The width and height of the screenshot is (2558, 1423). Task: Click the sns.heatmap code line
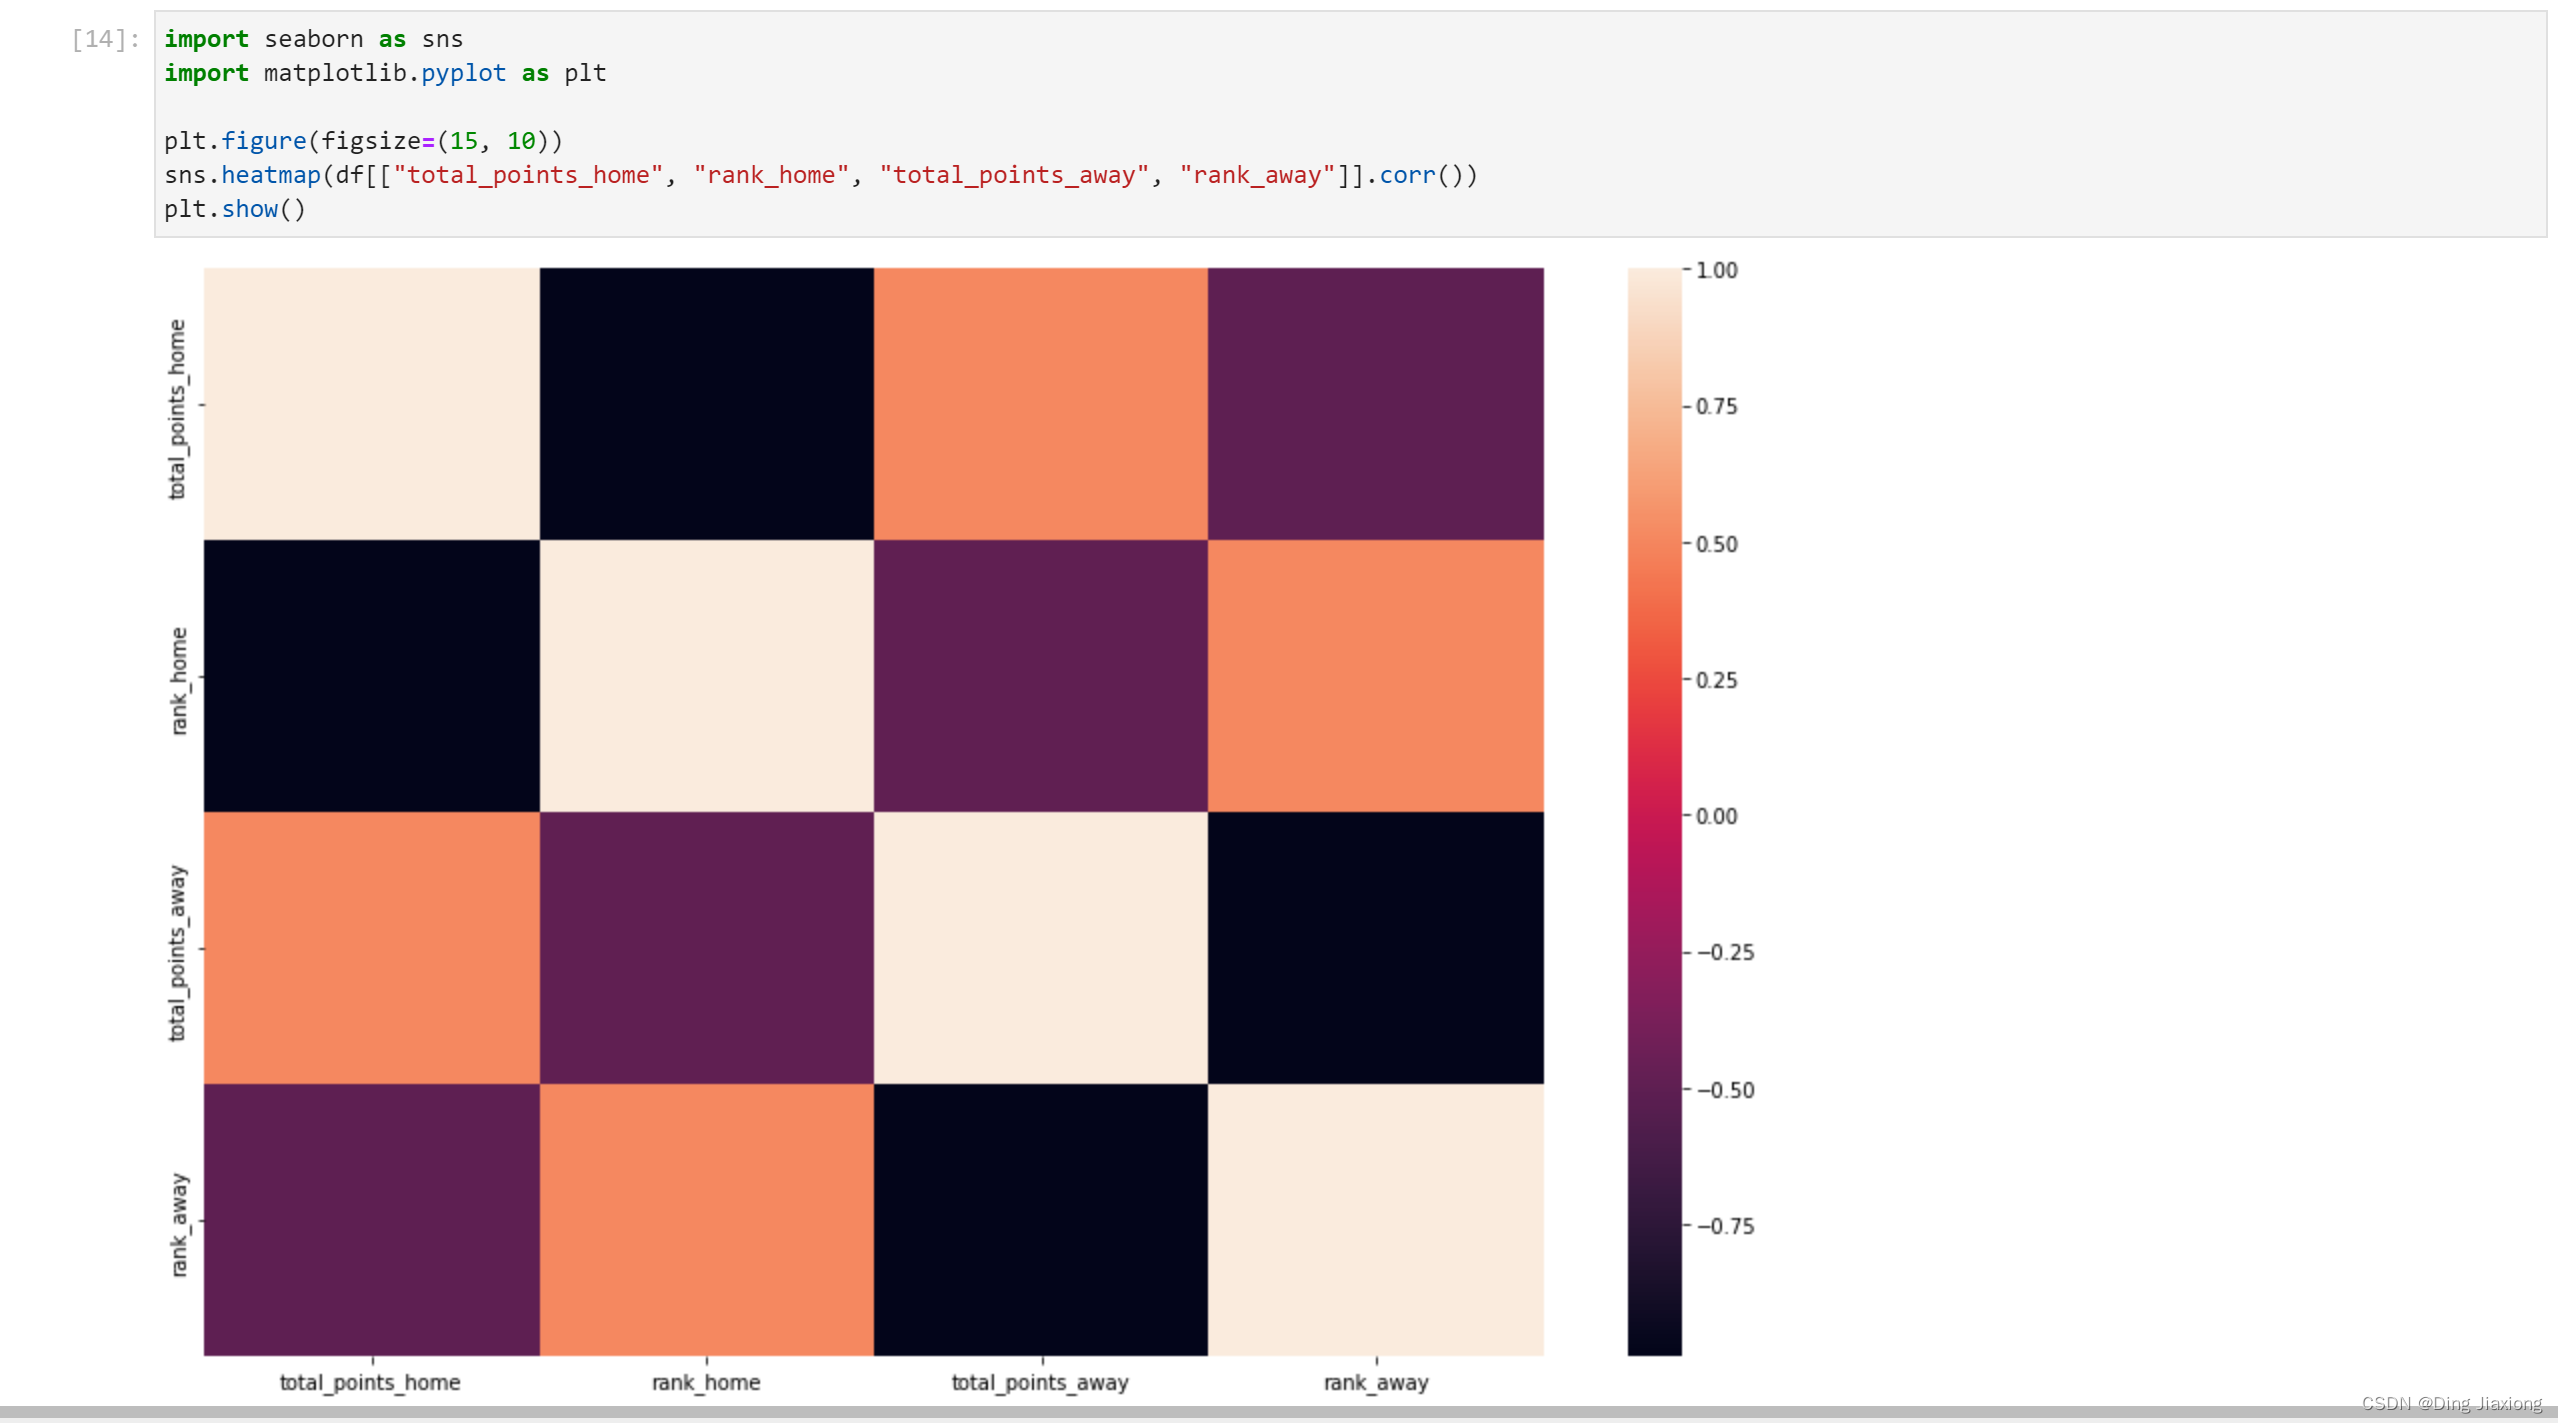click(x=821, y=175)
